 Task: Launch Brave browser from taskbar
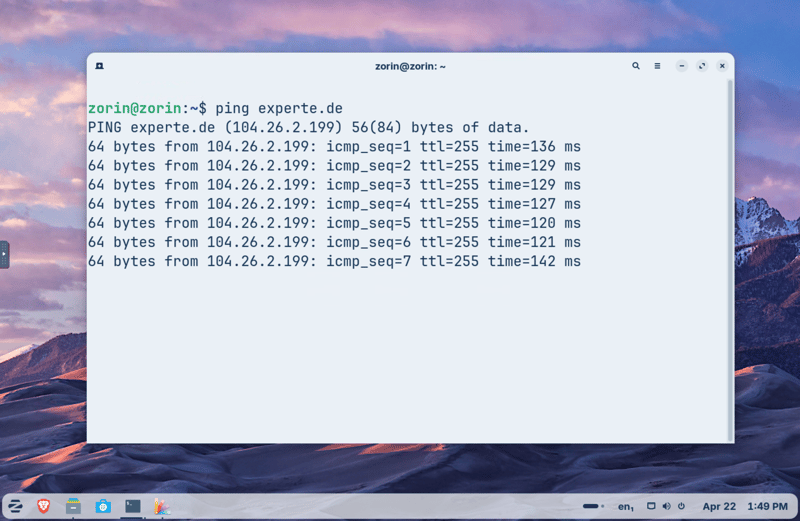point(44,506)
